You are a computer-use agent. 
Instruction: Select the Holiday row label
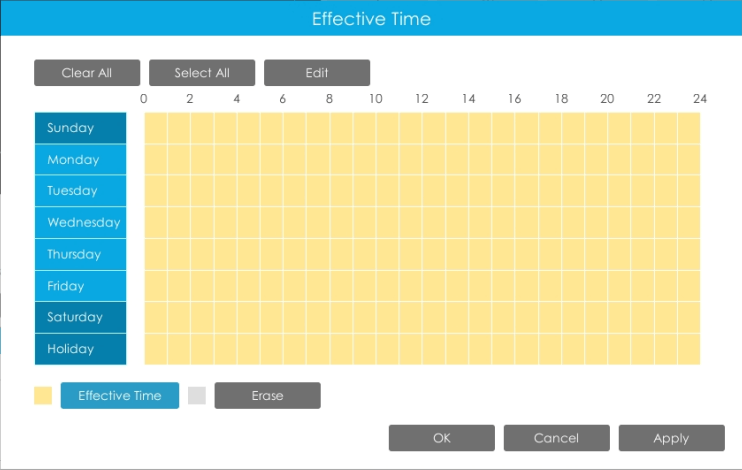pos(80,349)
